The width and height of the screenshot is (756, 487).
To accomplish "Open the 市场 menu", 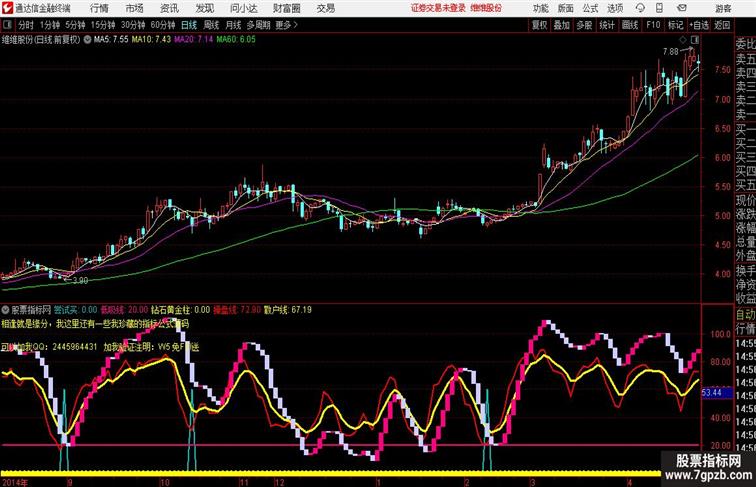I will [x=135, y=8].
